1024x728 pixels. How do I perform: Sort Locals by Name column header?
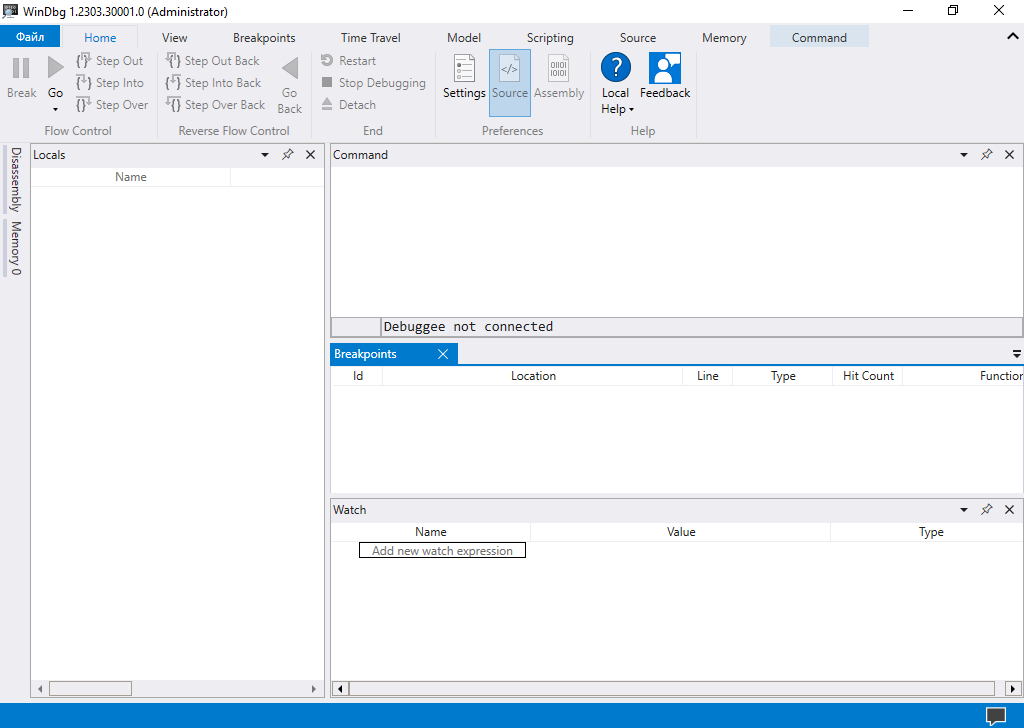(x=131, y=177)
